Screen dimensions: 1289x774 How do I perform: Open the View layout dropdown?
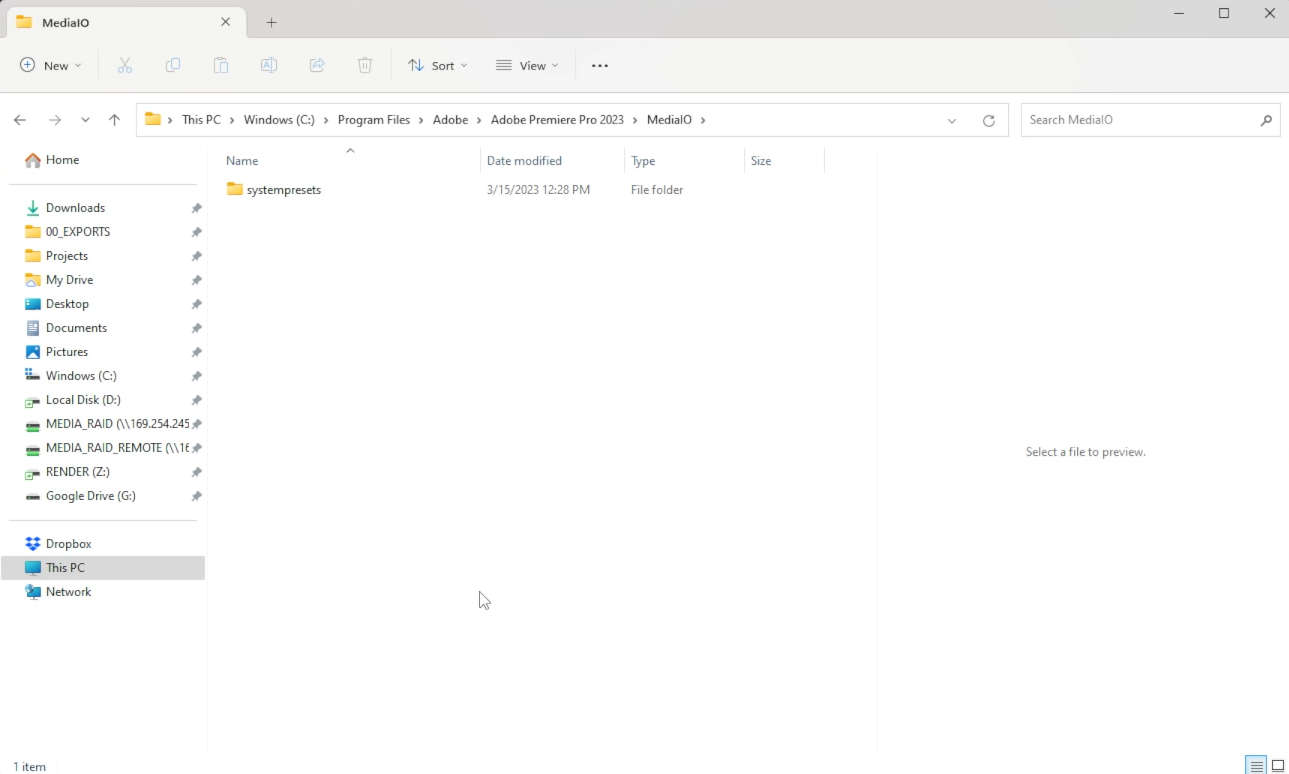click(527, 65)
